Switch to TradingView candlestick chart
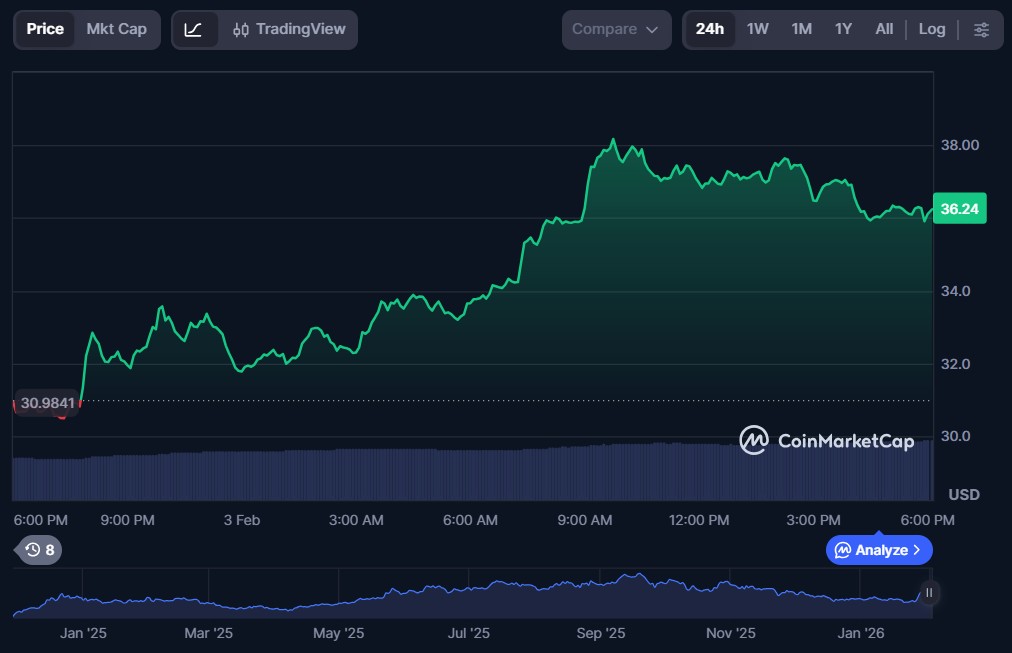Screen dimensions: 1012x653 [x=287, y=29]
